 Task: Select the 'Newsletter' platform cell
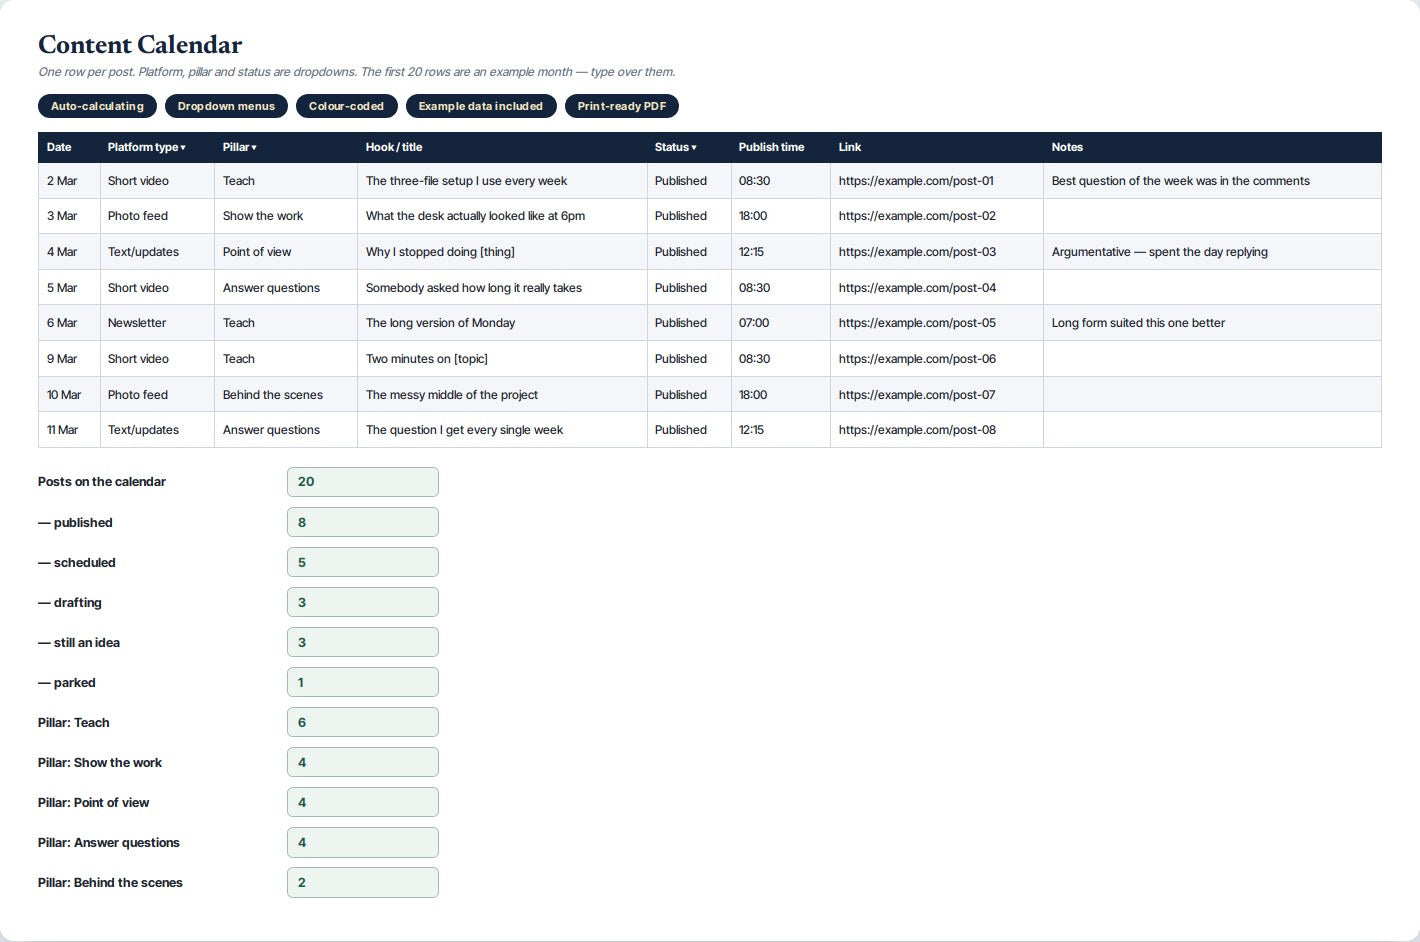coord(157,323)
